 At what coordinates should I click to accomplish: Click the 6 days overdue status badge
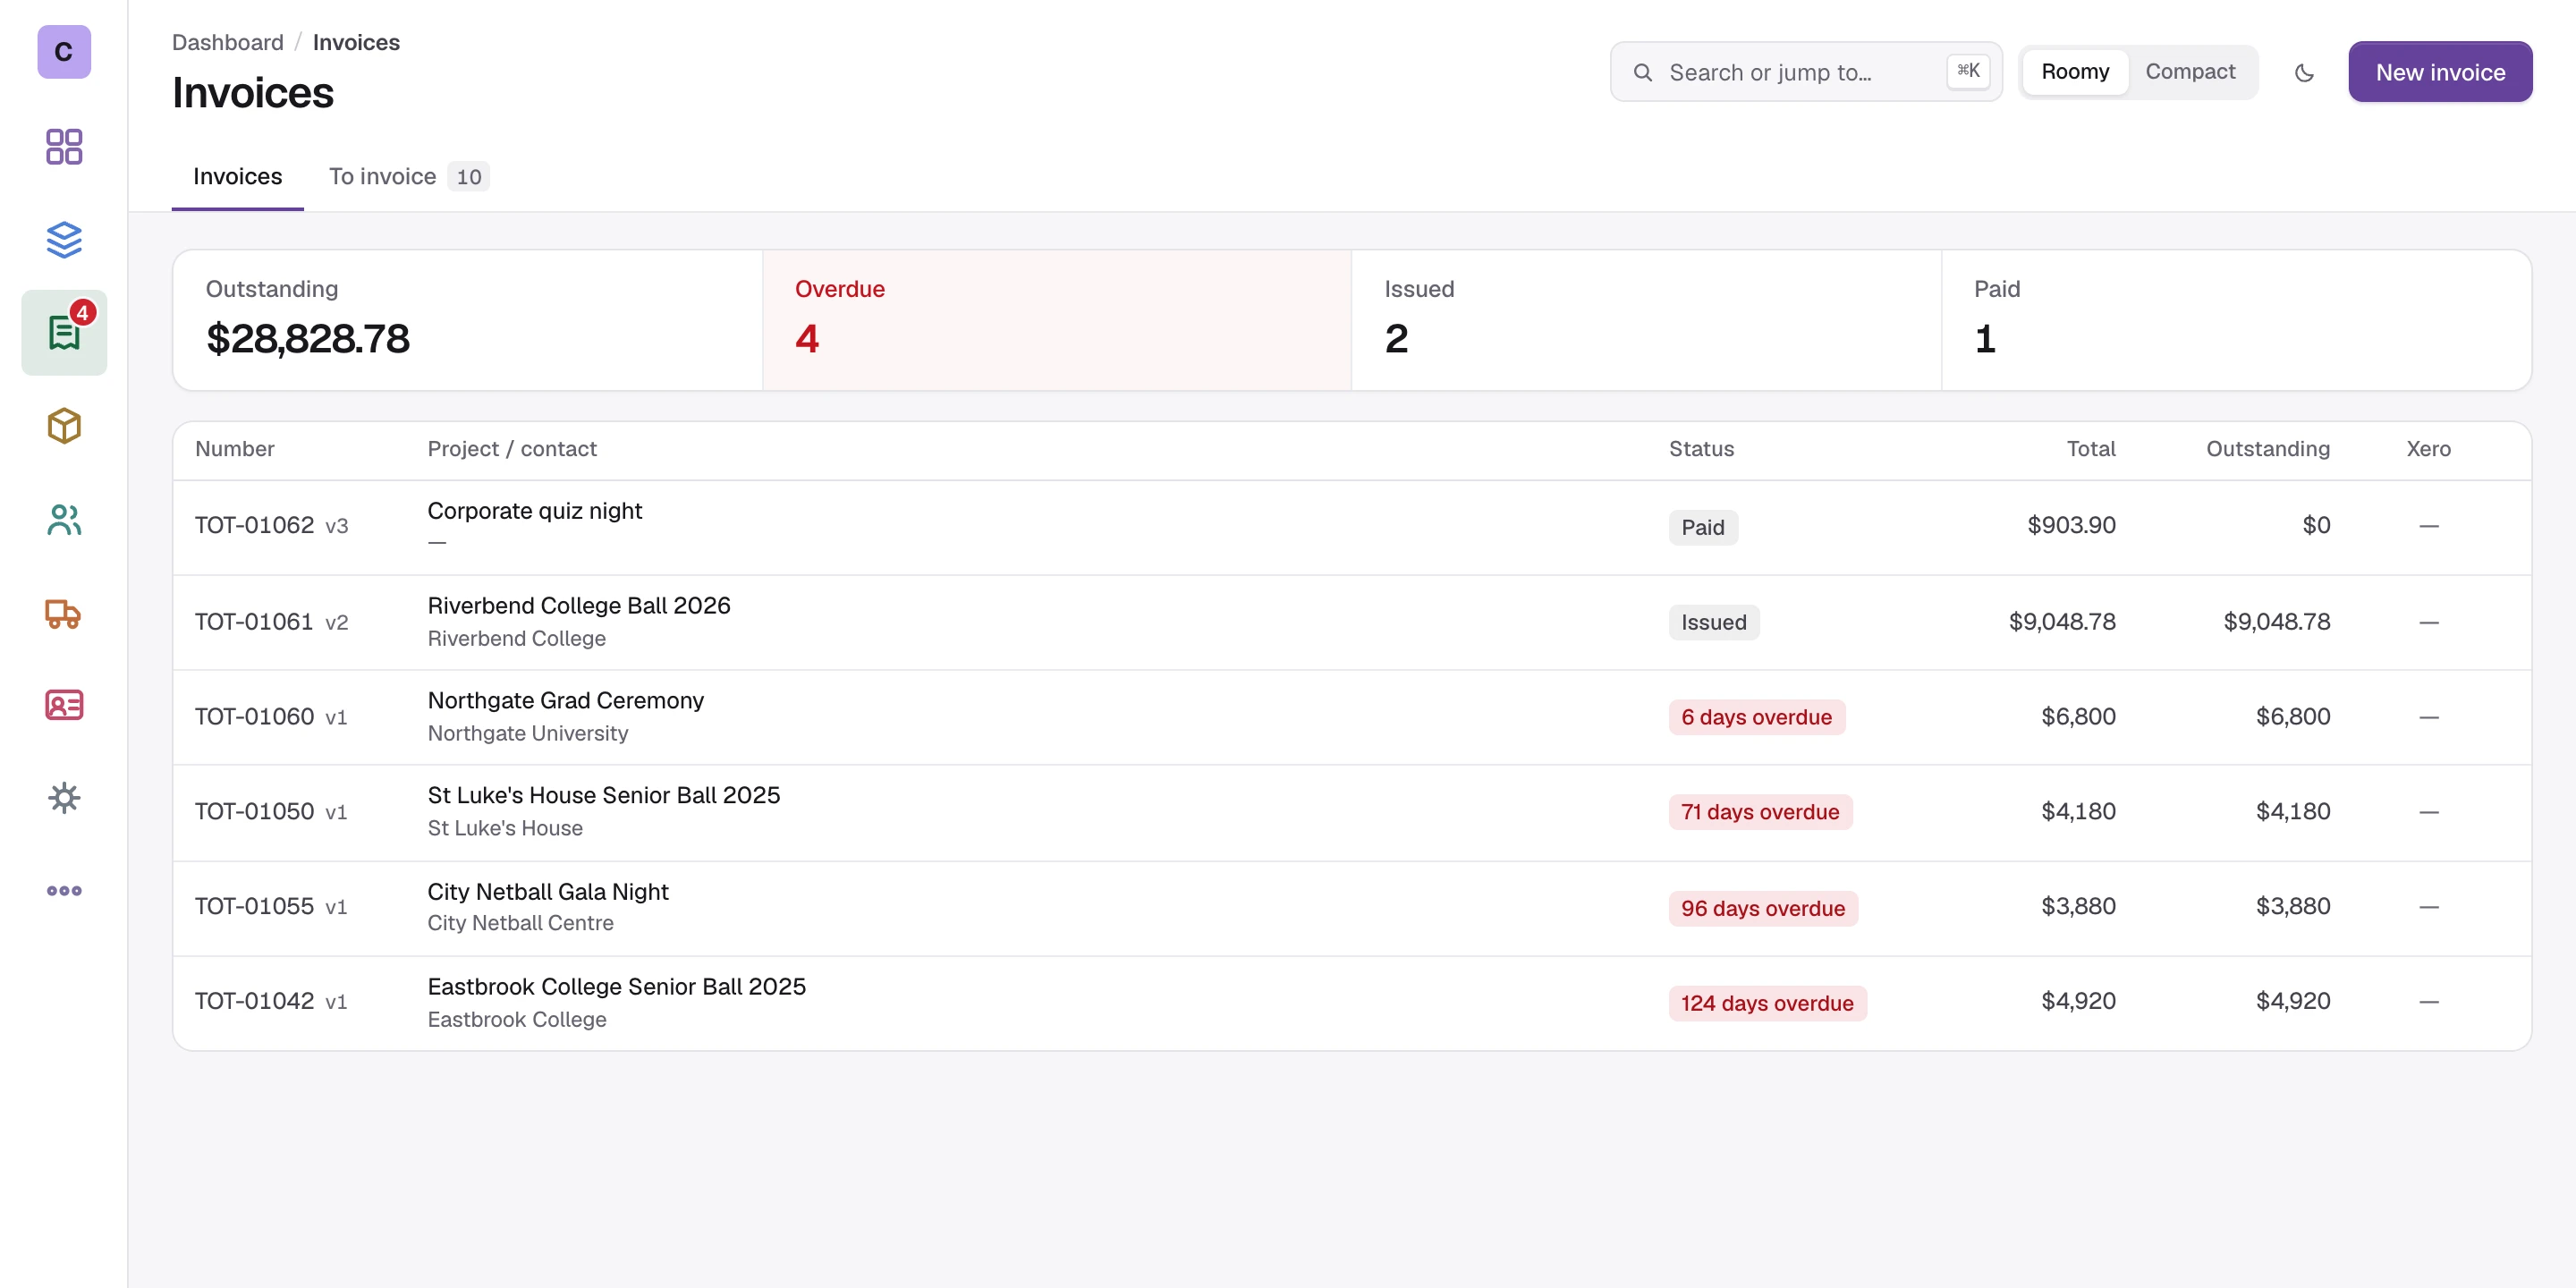[x=1756, y=717]
